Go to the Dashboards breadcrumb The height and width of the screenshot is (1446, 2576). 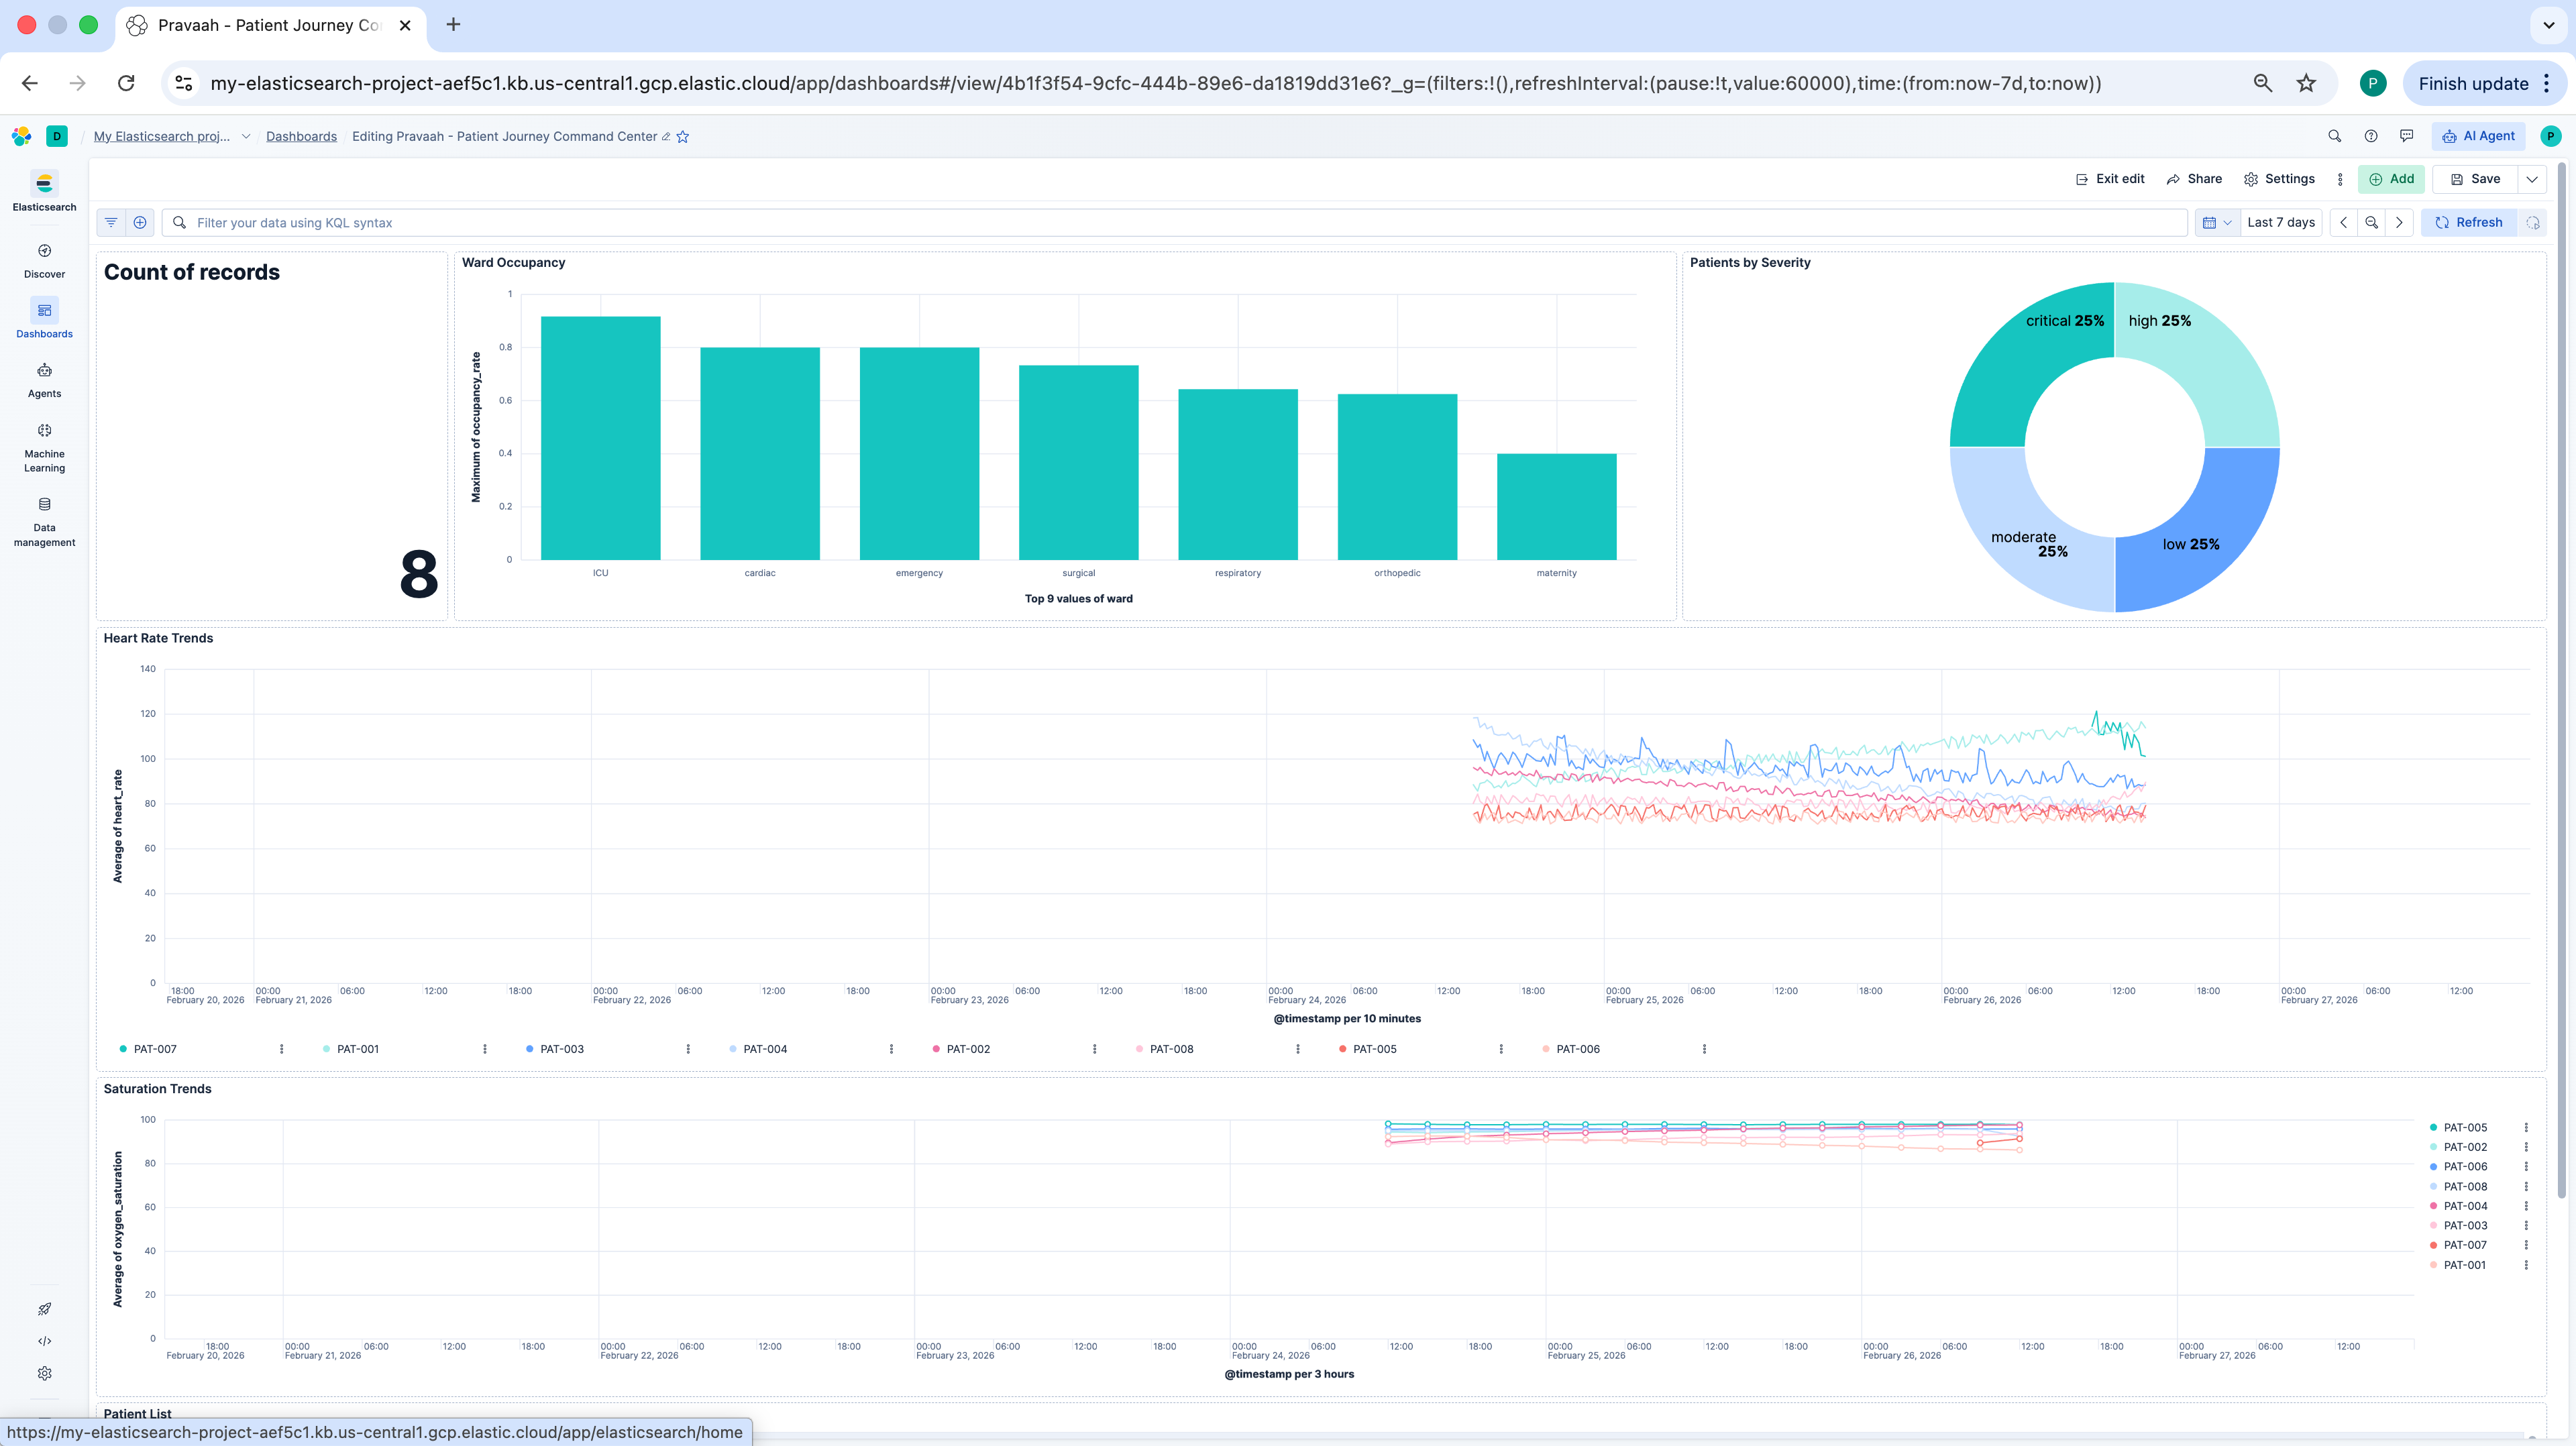click(301, 136)
